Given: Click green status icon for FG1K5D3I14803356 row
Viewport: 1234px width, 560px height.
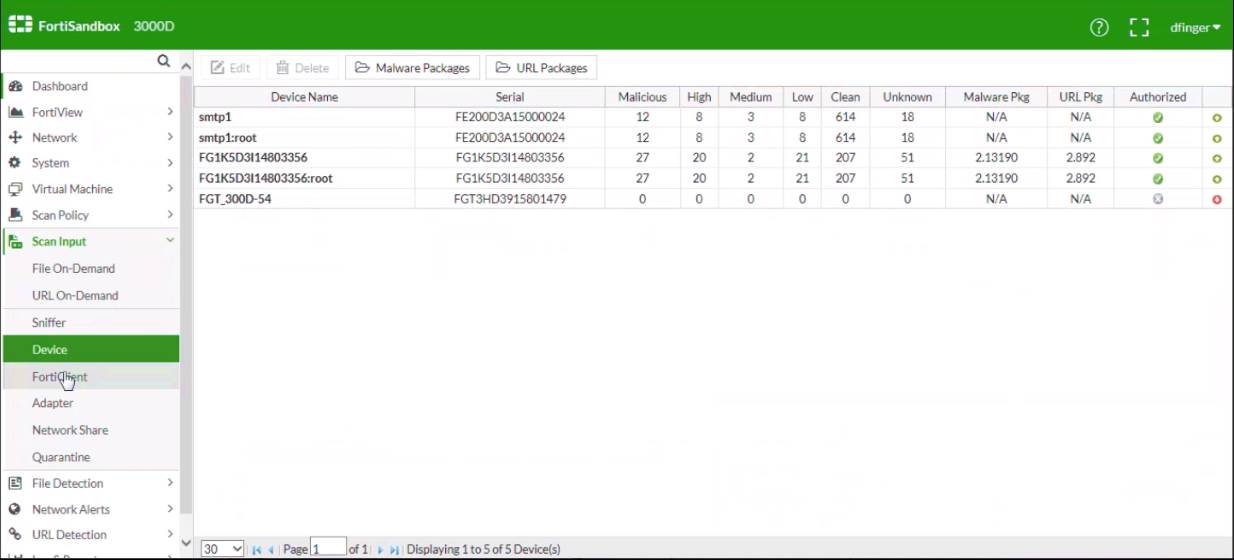Looking at the screenshot, I should pos(1217,158).
